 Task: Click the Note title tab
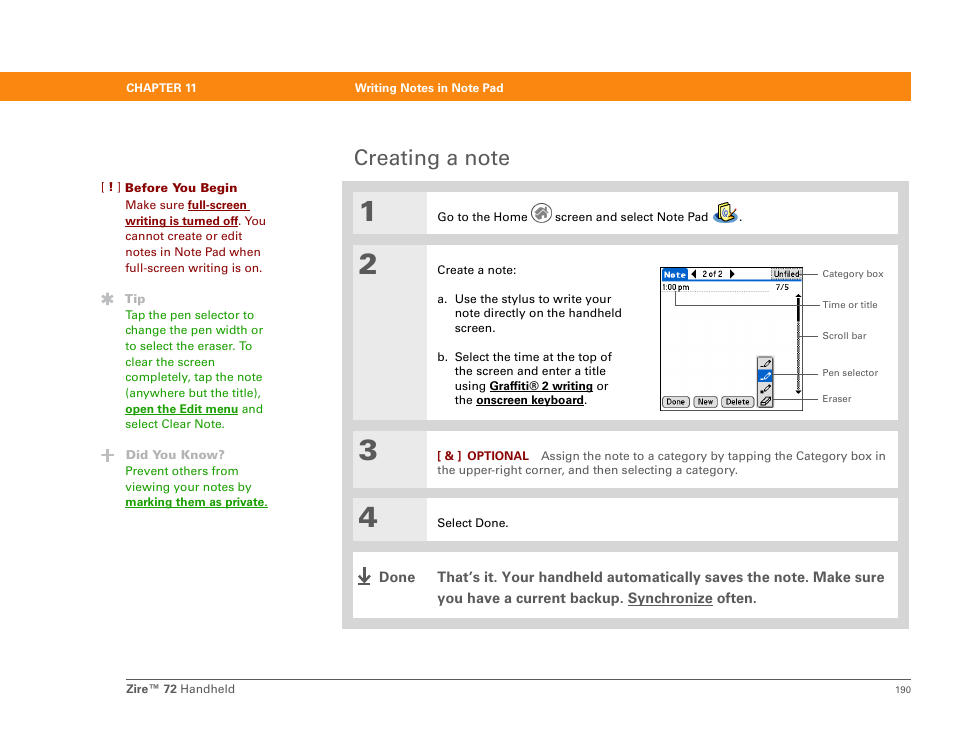(x=674, y=274)
